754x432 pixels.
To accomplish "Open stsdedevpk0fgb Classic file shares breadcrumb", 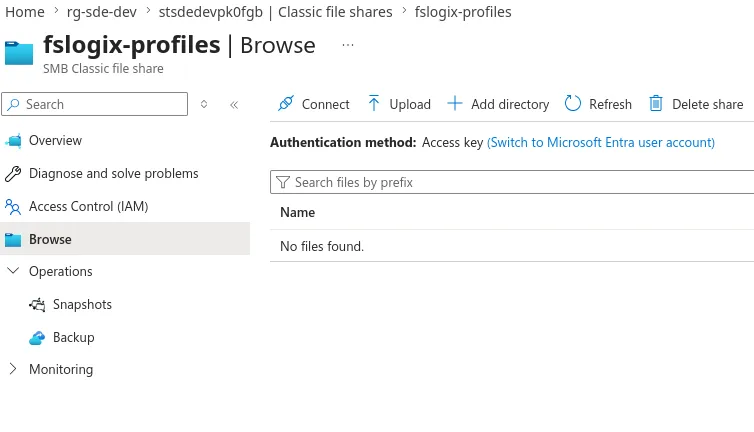I will pos(276,12).
